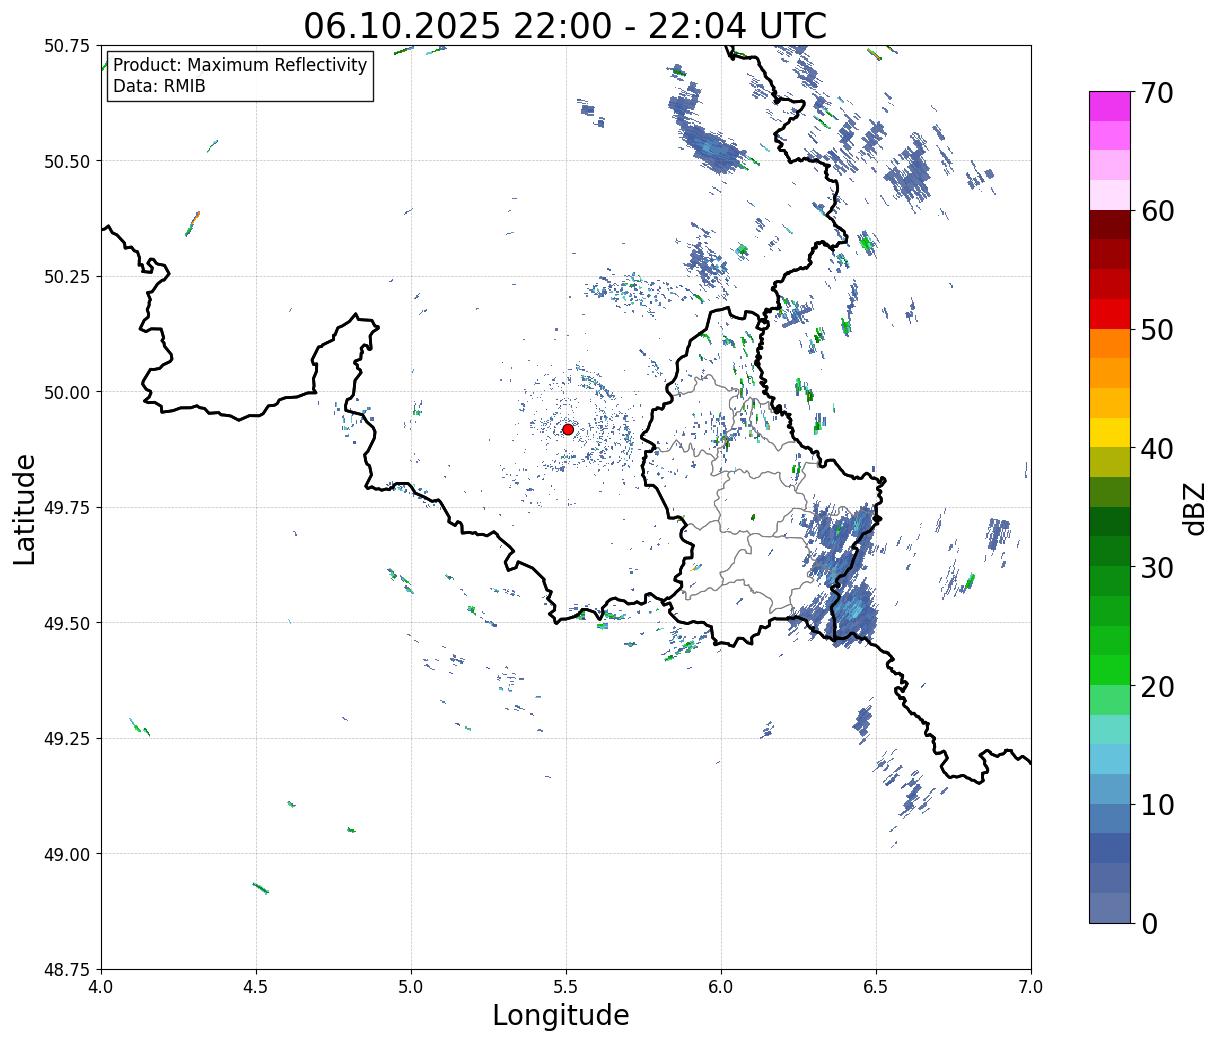
Task: Click the longitude tick label 6.0
Action: 721,987
